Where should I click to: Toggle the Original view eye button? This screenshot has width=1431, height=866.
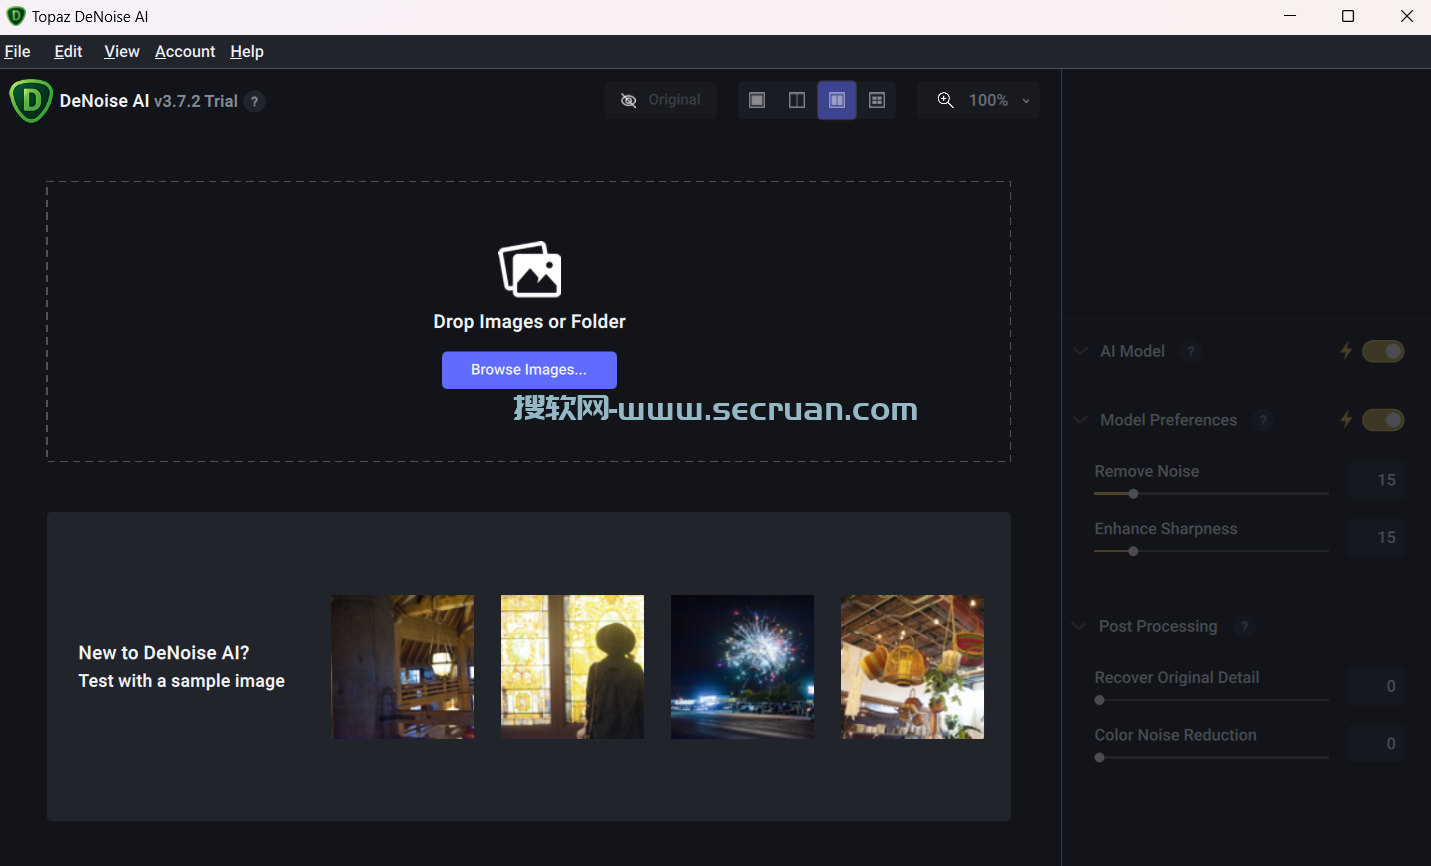click(x=660, y=100)
